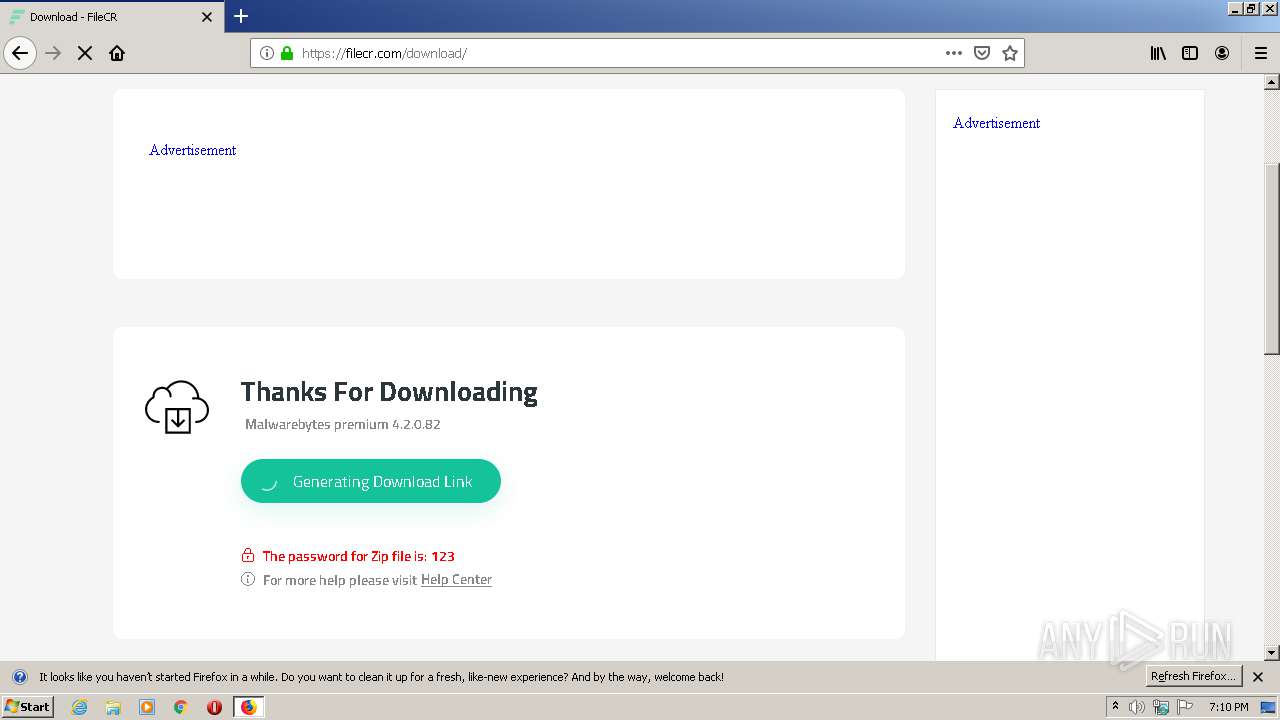Click the cloud download icon
The width and height of the screenshot is (1280, 720).
click(177, 407)
